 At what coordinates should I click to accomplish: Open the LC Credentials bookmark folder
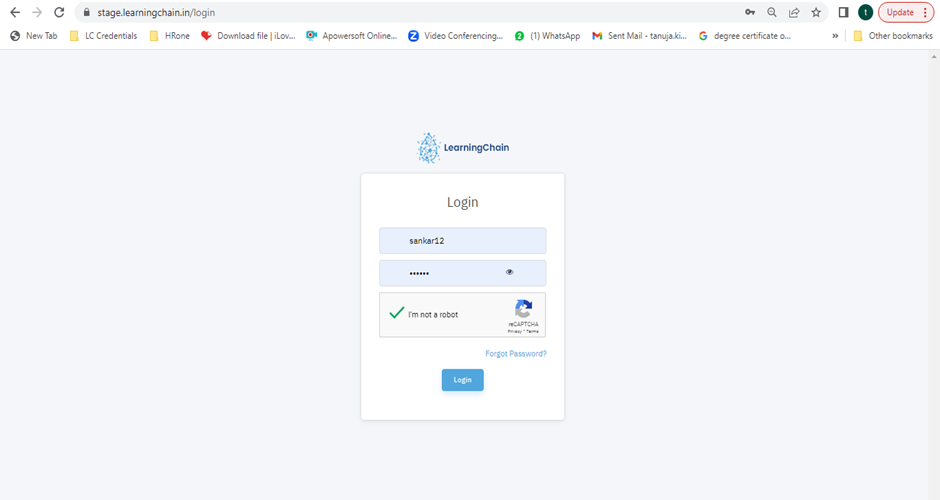click(103, 36)
